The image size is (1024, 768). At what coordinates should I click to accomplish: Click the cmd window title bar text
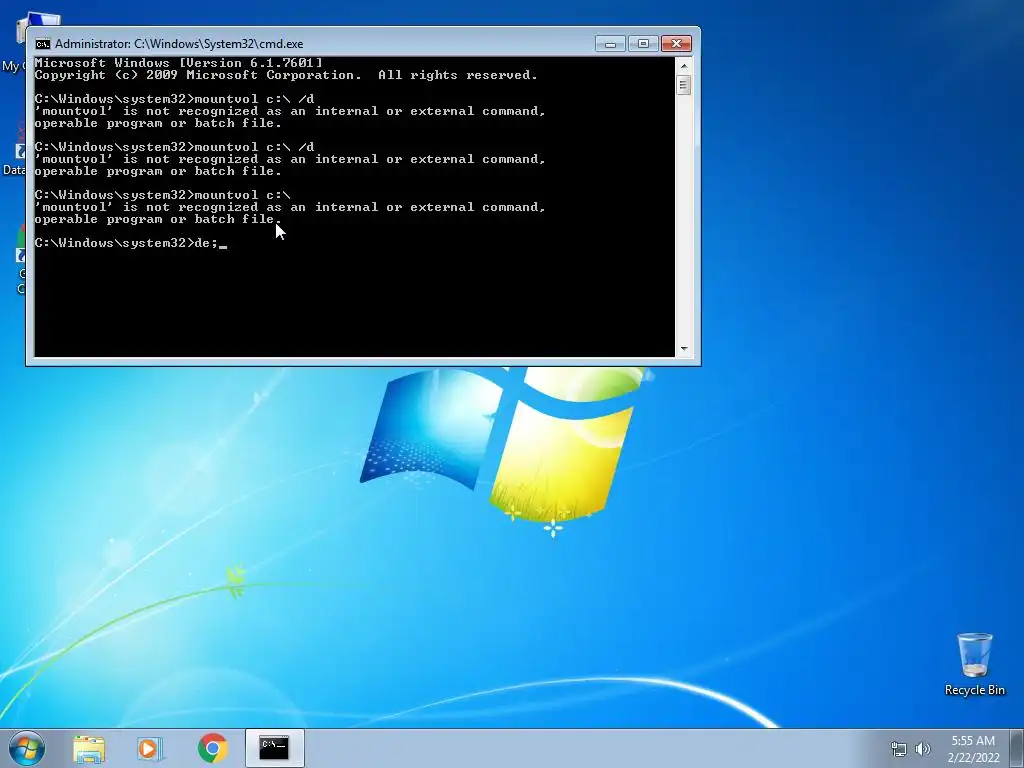click(179, 44)
